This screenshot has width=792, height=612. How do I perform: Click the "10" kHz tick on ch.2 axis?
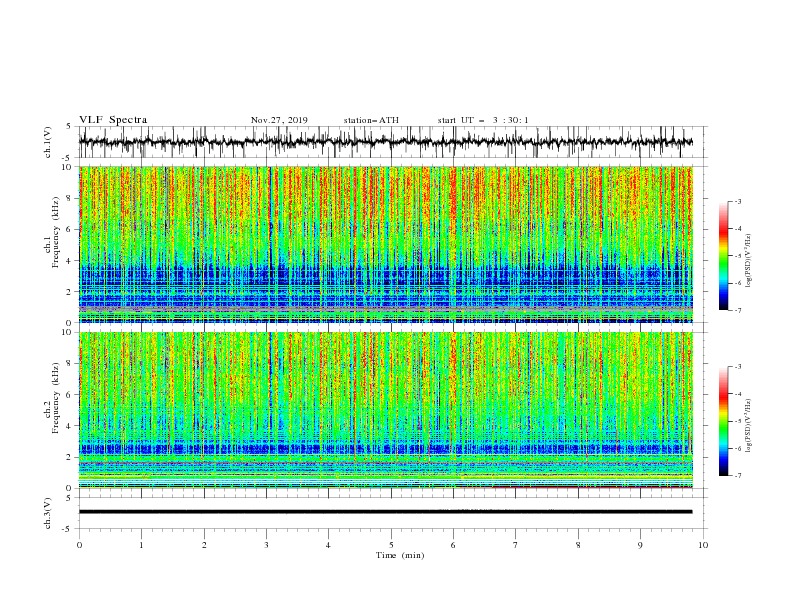click(x=69, y=332)
